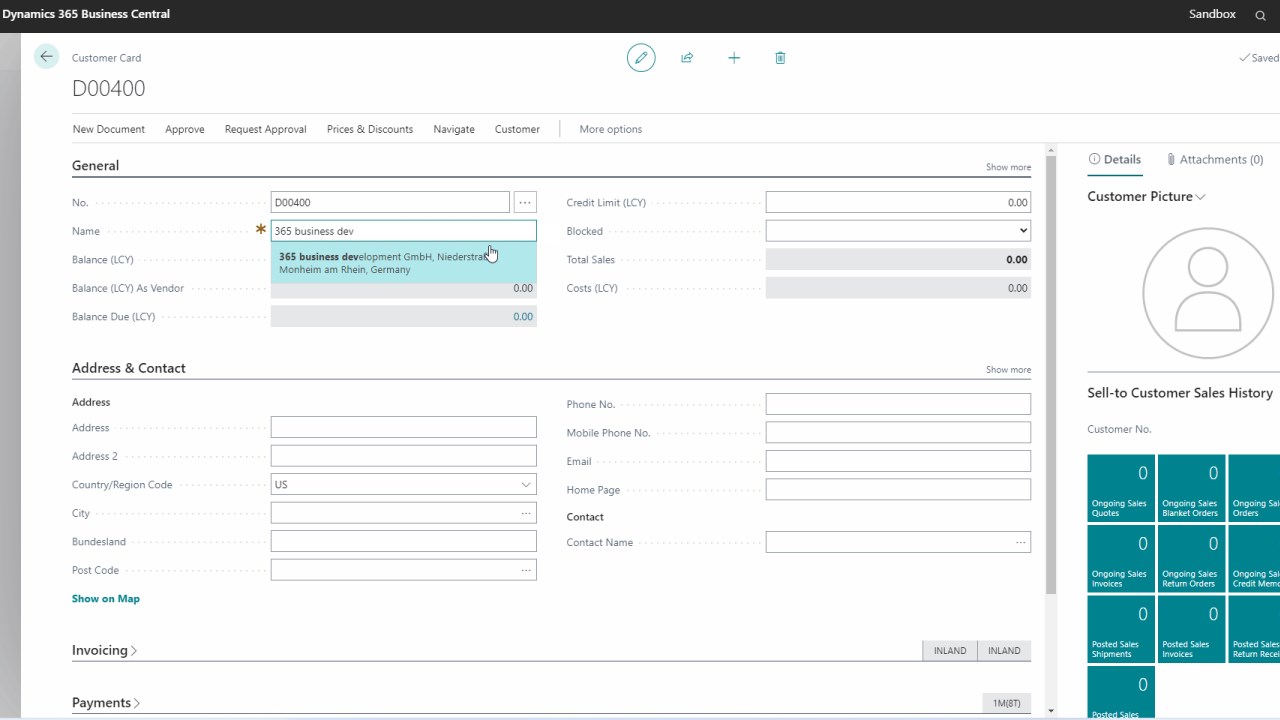Switch to the Details tab
This screenshot has width=1280, height=720.
pyautogui.click(x=1115, y=159)
